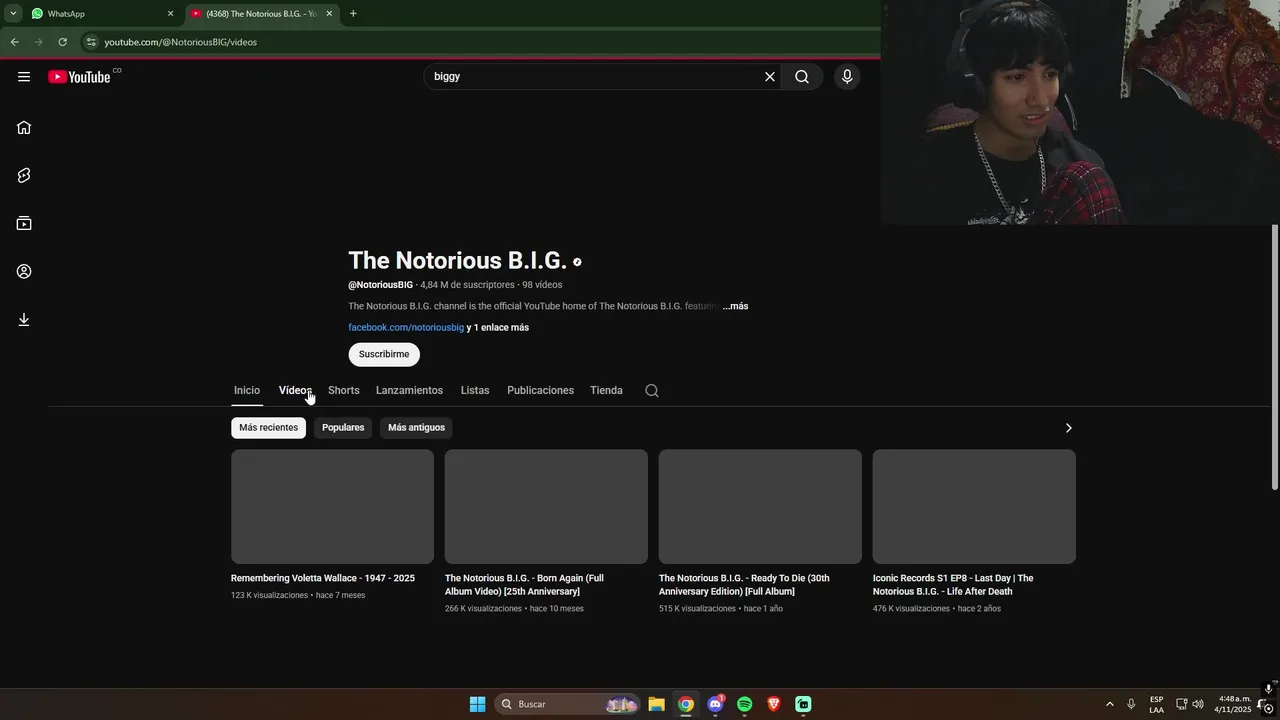The width and height of the screenshot is (1280, 720).
Task: Open the green app icon on taskbar
Action: pos(803,704)
